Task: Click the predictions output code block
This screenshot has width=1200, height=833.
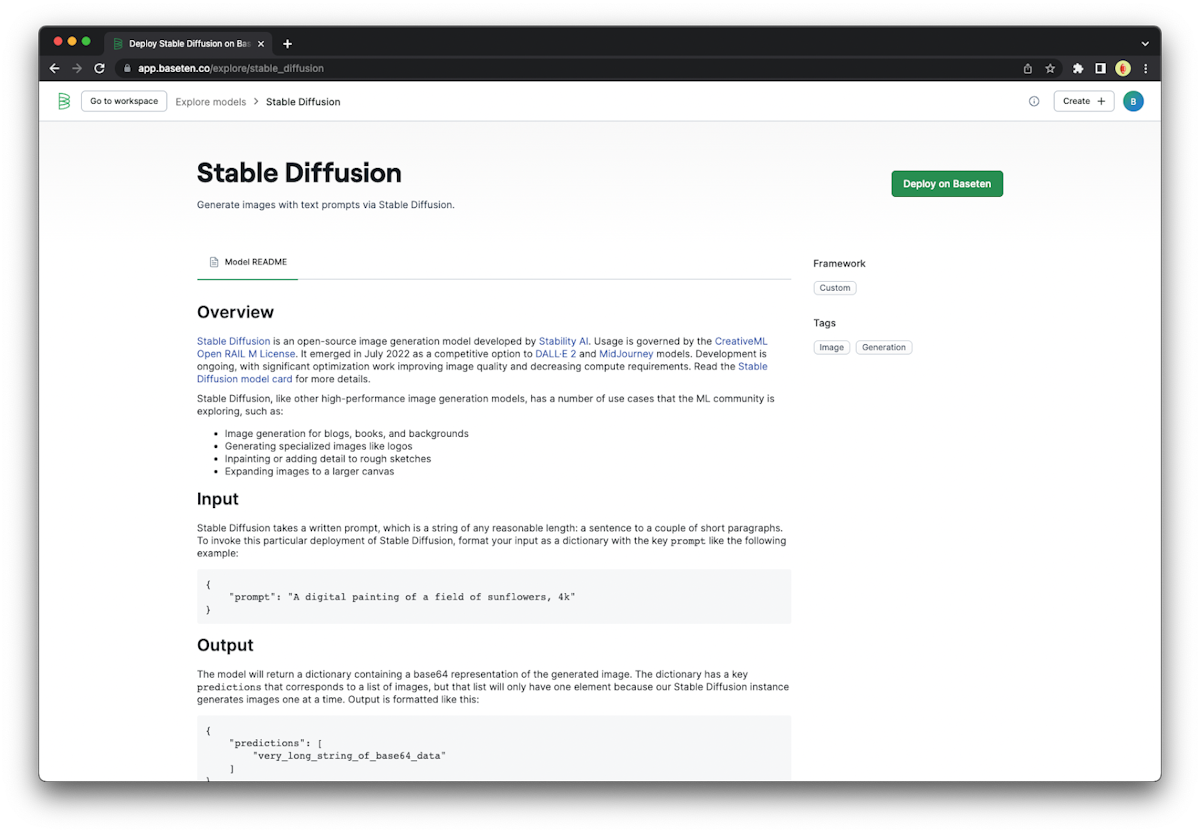Action: point(494,748)
